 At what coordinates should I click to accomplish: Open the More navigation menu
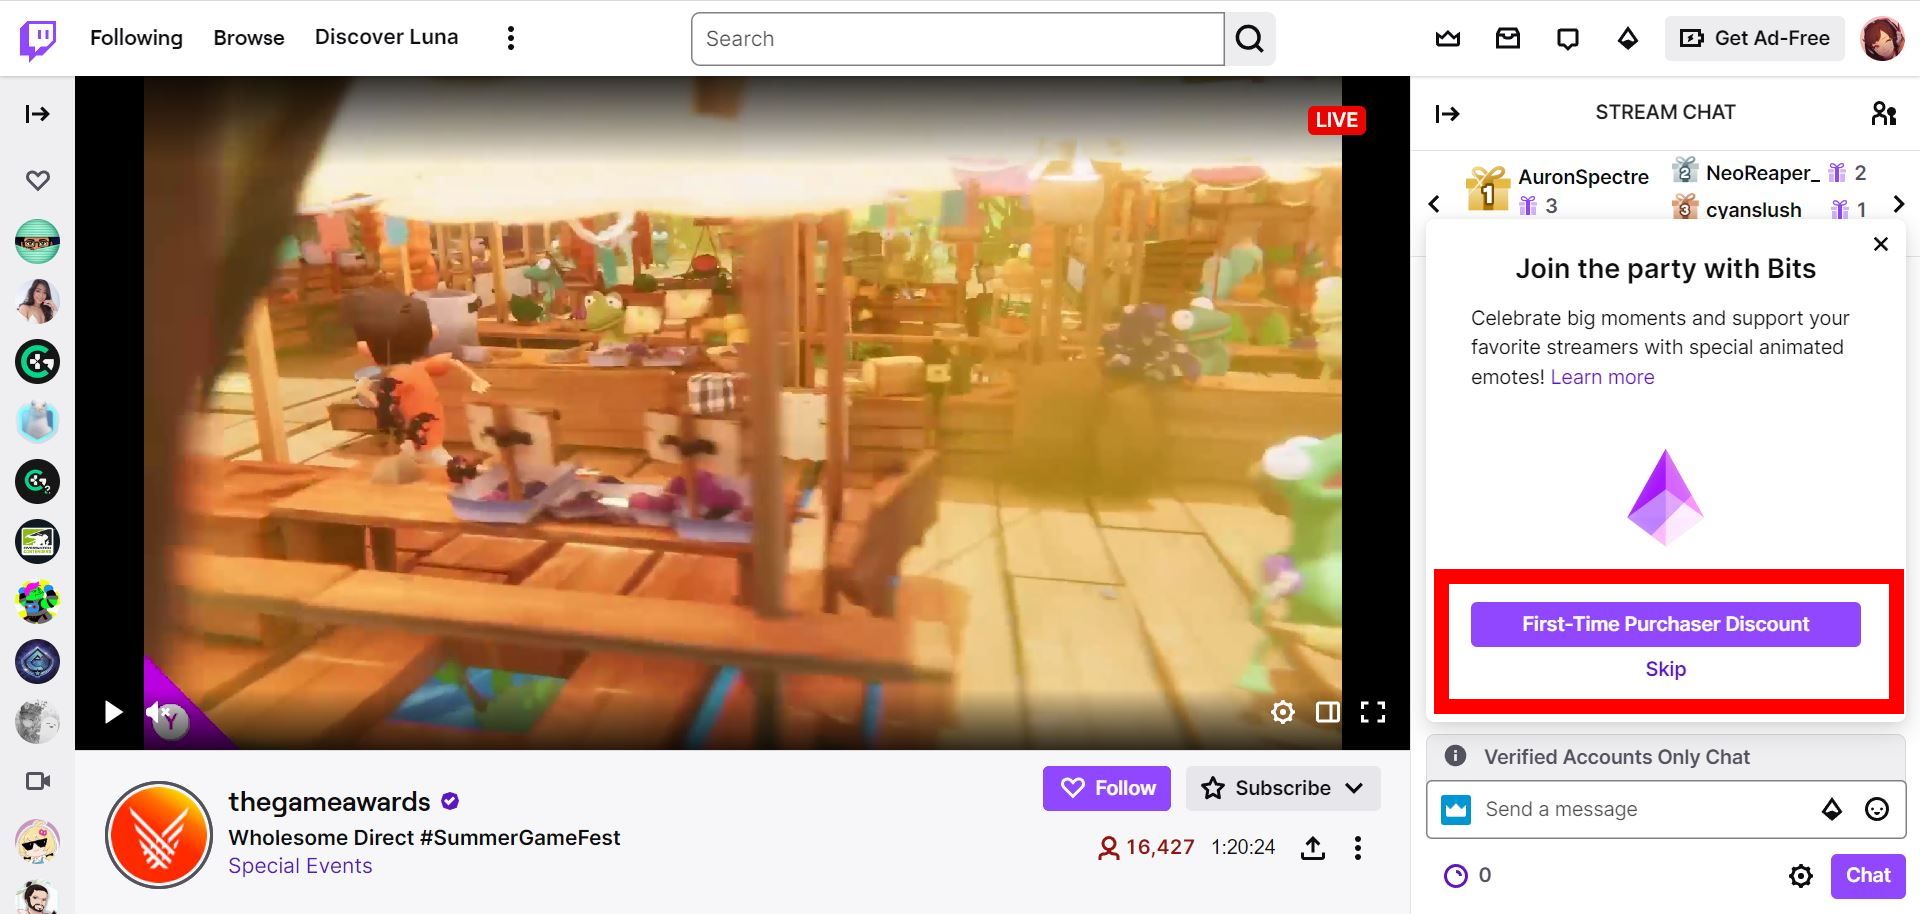[x=510, y=37]
